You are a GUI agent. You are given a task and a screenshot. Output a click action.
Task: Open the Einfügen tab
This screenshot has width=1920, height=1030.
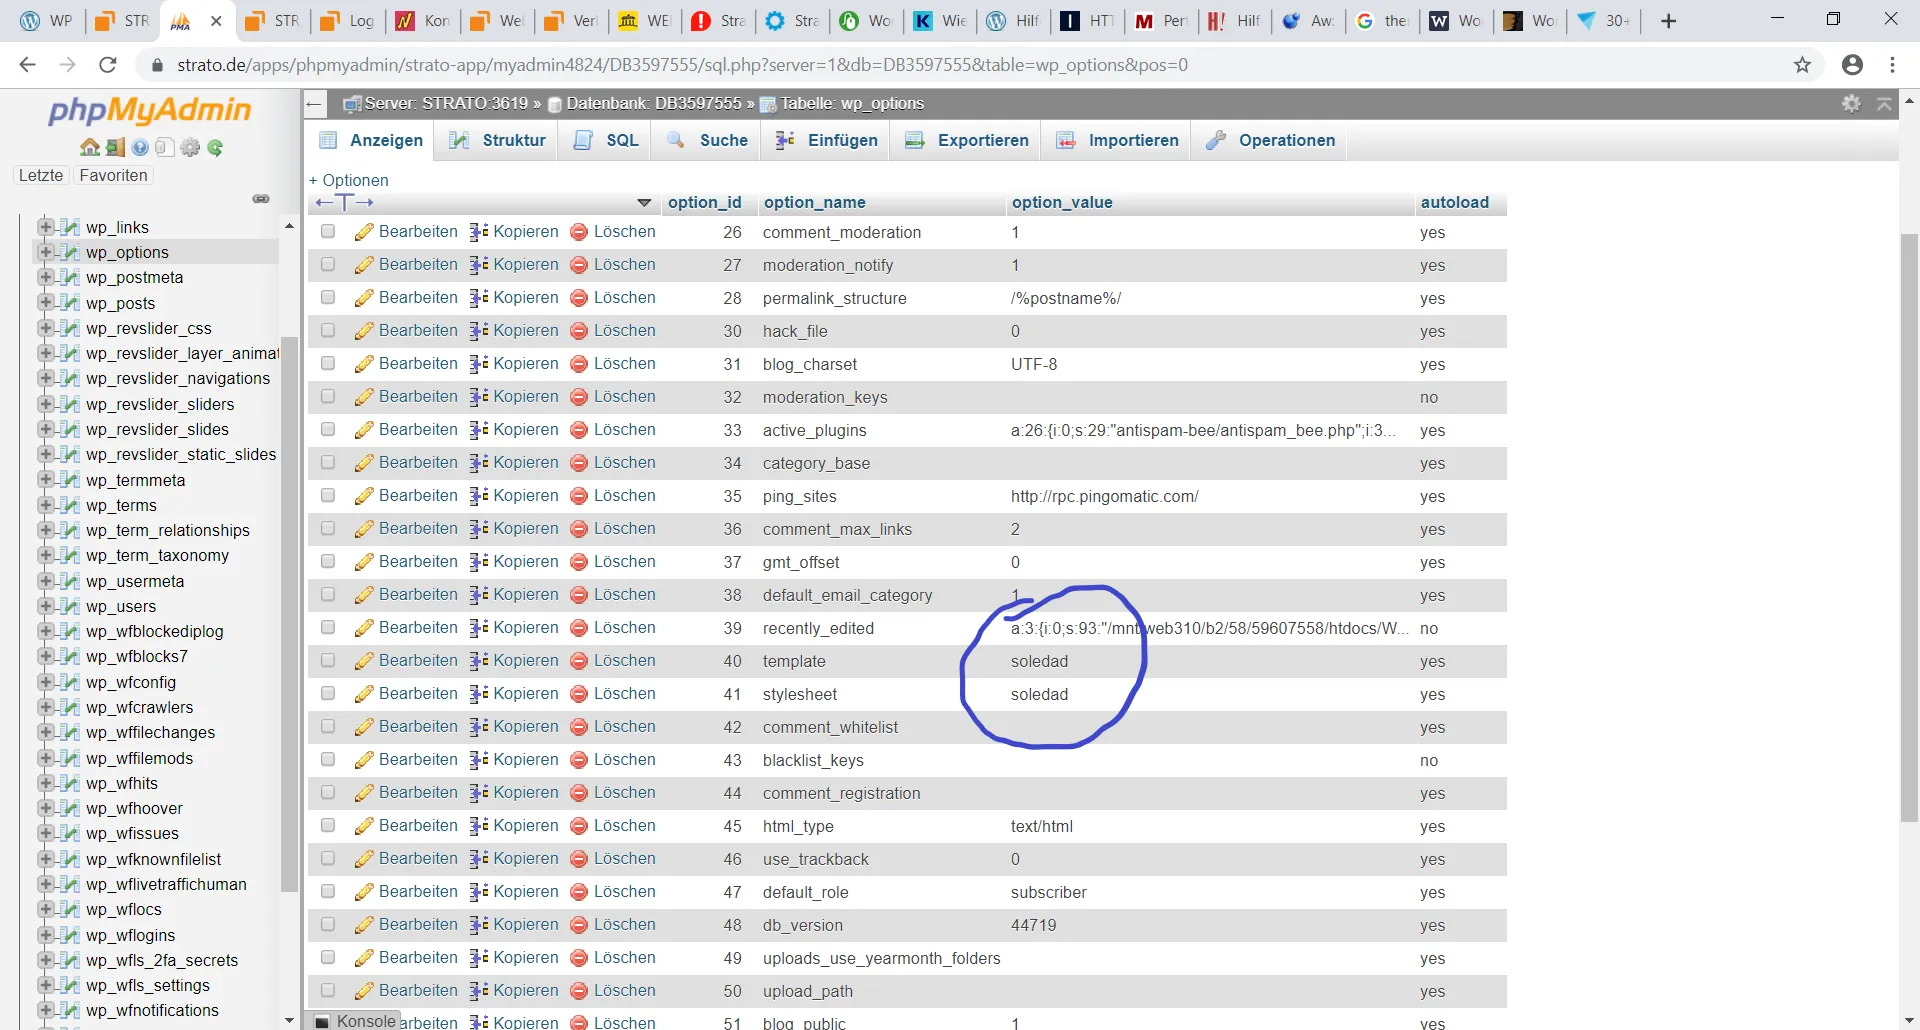coord(827,140)
